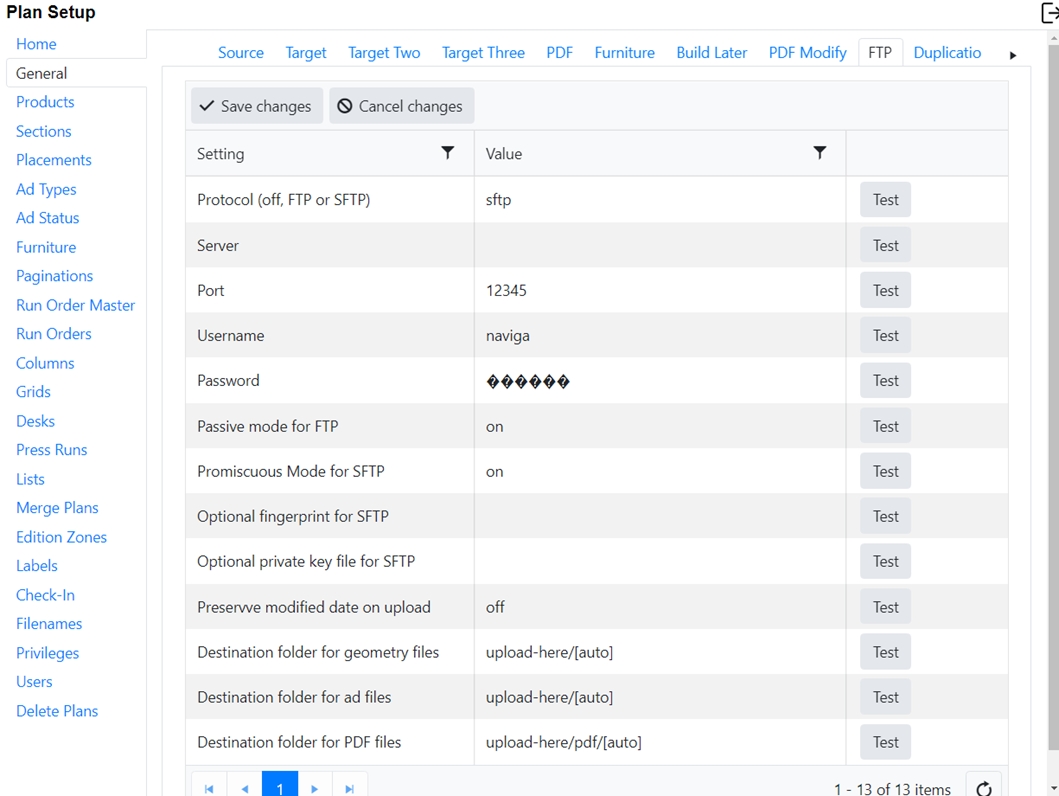
Task: Click the Cancel changes button
Action: (x=401, y=106)
